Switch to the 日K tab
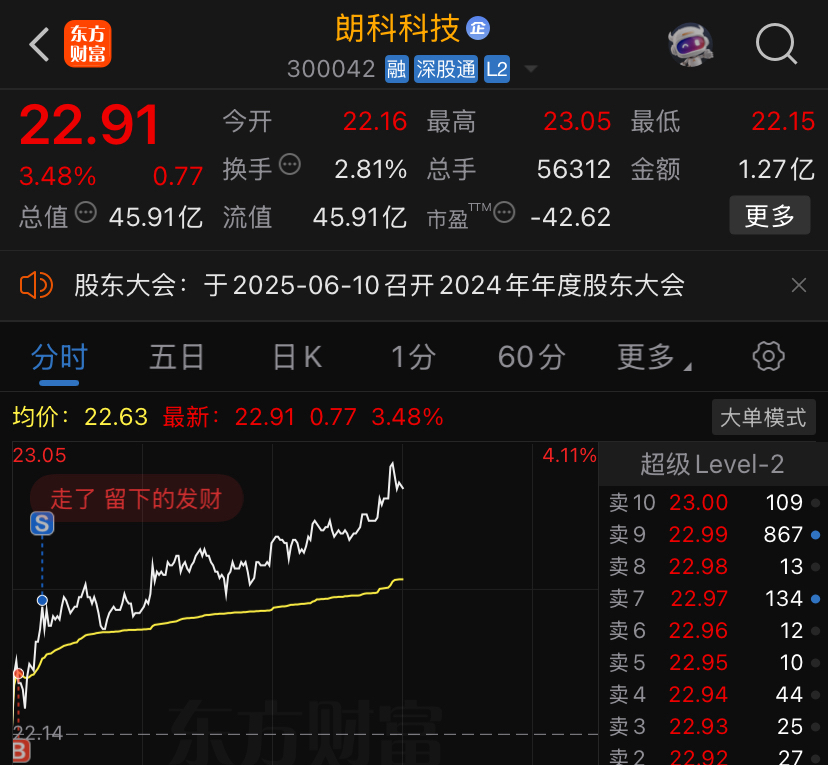This screenshot has width=828, height=765. tap(297, 357)
